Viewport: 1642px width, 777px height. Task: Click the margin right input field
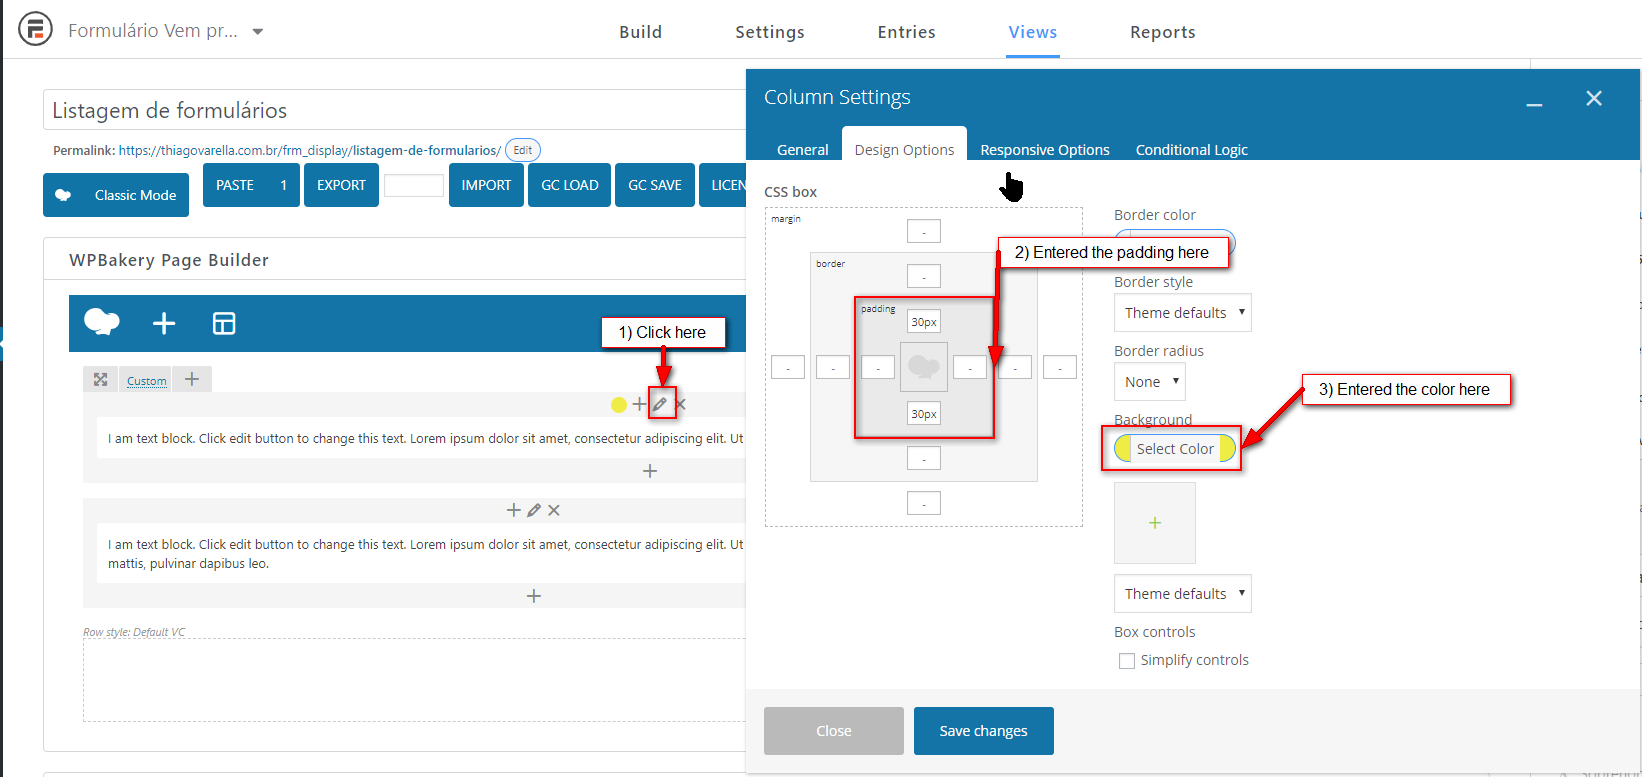pyautogui.click(x=1060, y=367)
